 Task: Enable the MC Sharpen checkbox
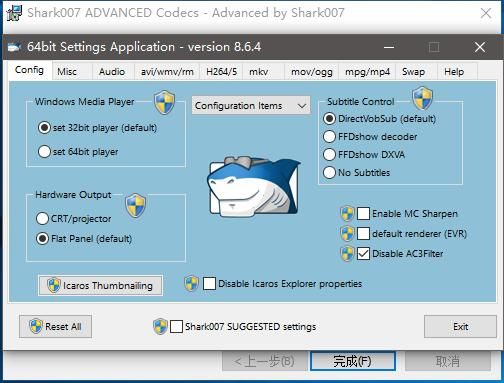363,214
